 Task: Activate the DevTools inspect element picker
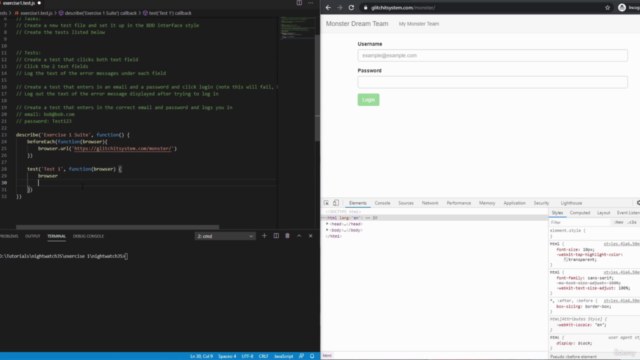(326, 203)
